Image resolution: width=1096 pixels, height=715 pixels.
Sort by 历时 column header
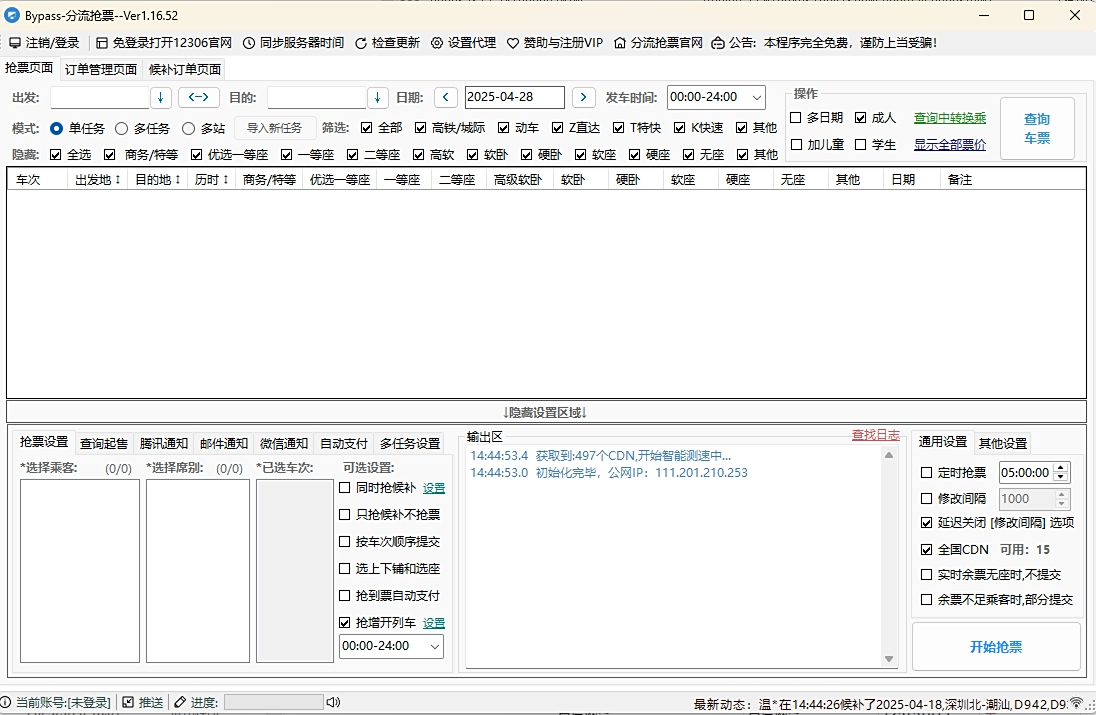[211, 180]
